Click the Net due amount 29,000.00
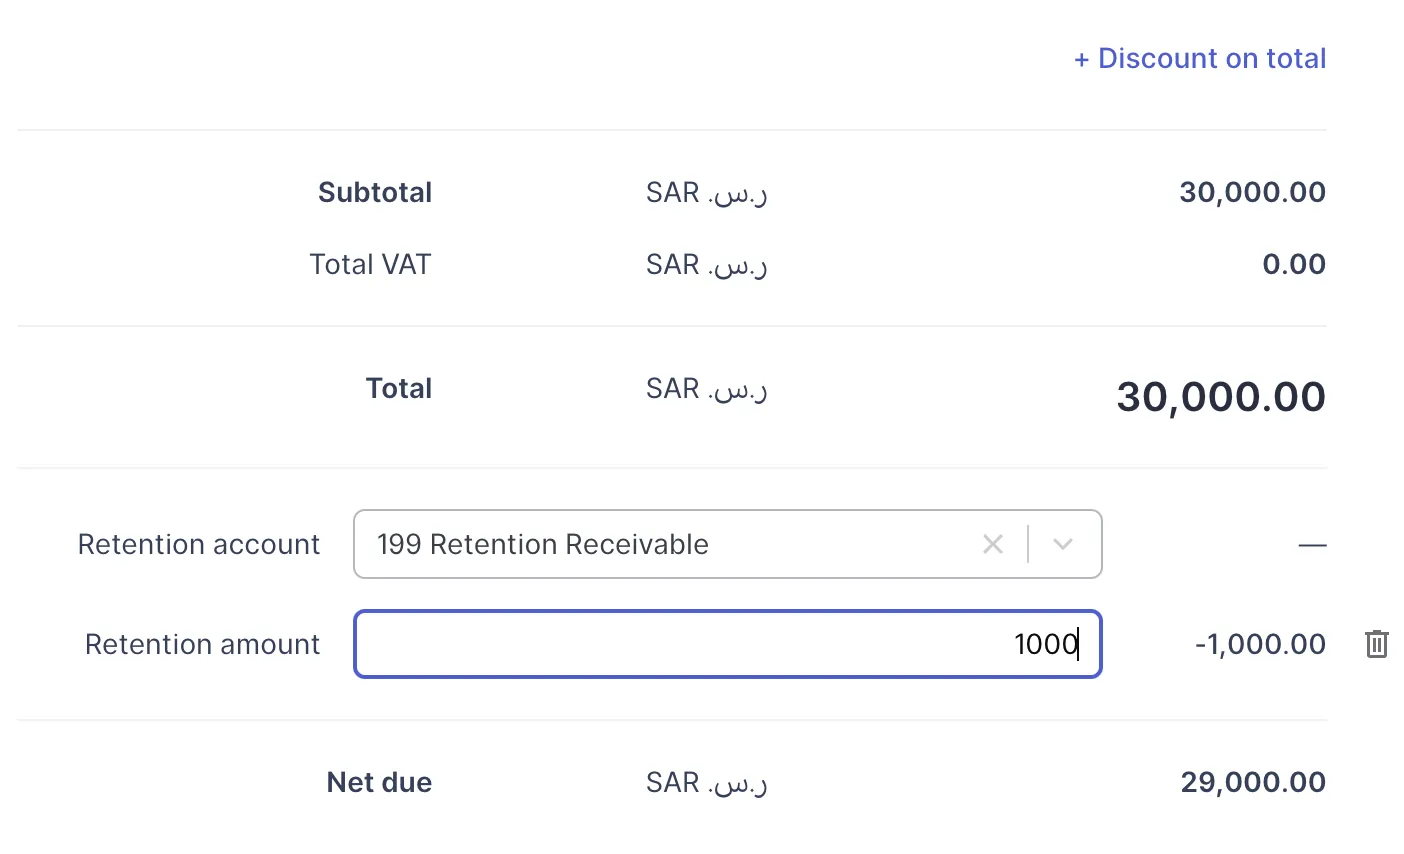 click(1251, 782)
